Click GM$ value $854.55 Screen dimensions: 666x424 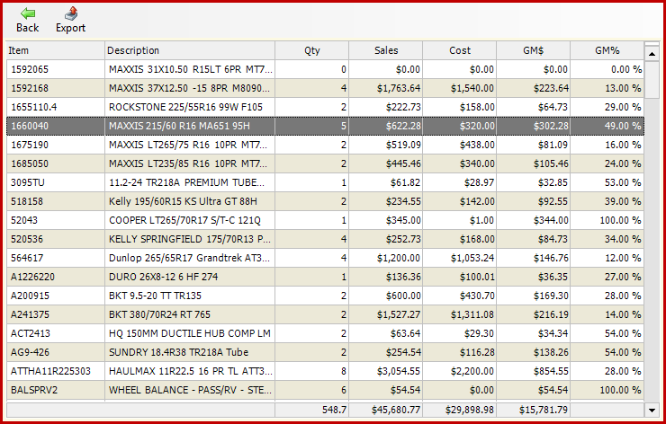coord(551,371)
